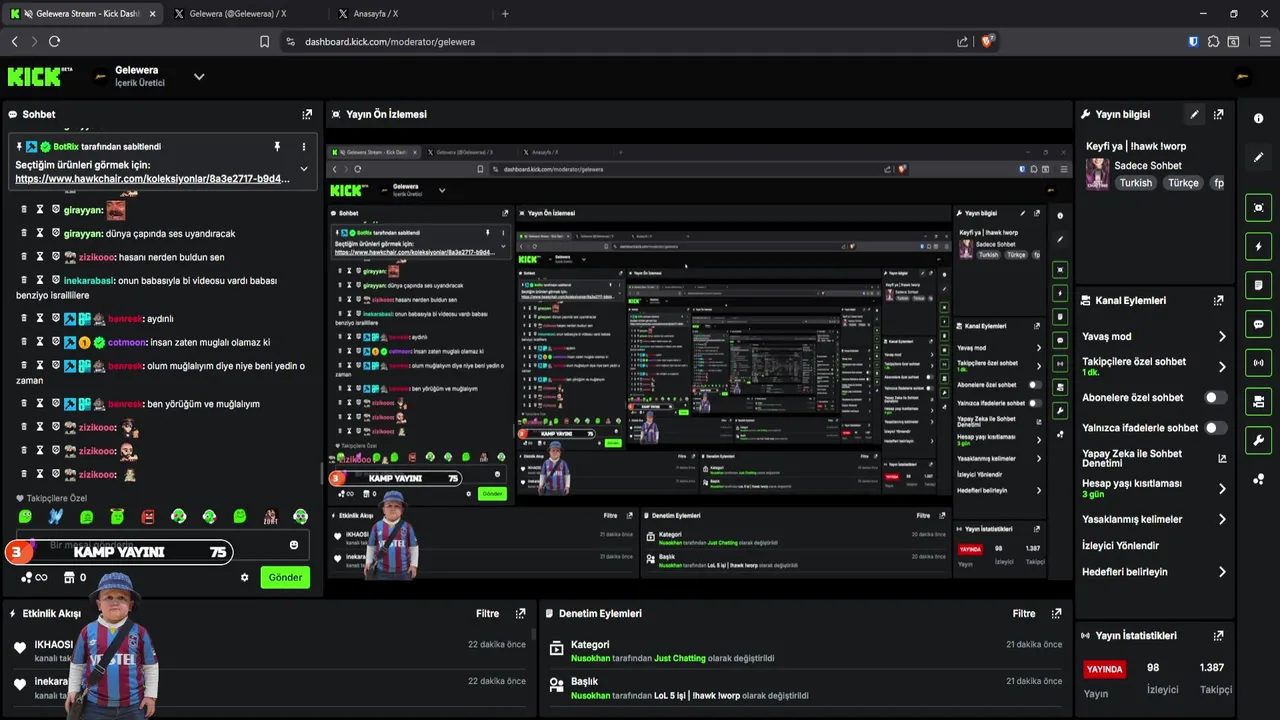Open the Kick gift shop icon
Screen dimensions: 1280x720
[69, 577]
